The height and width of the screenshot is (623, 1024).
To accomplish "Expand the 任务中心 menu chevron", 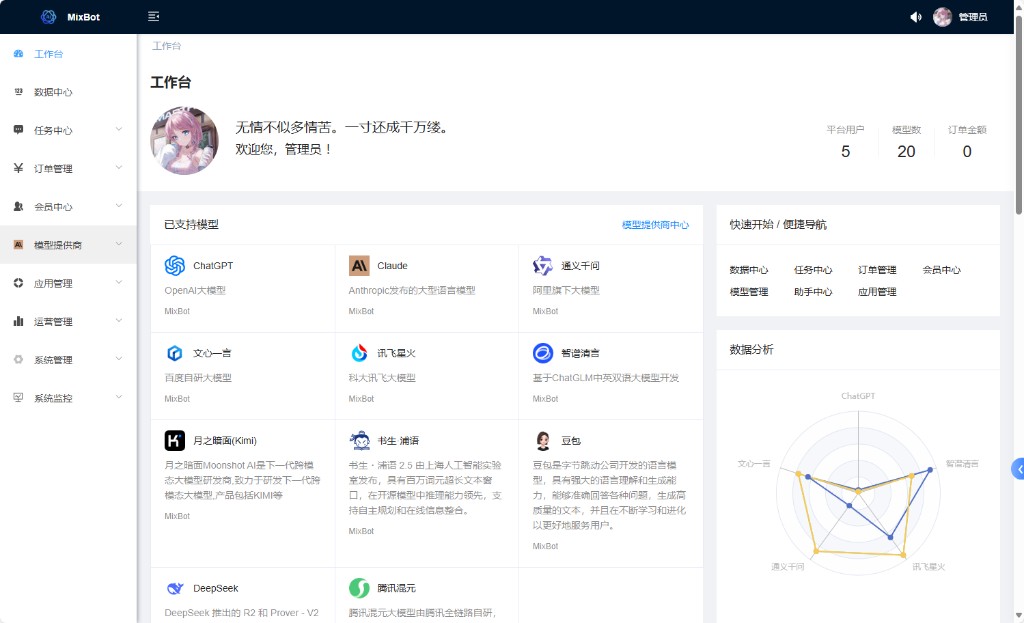I will click(119, 129).
